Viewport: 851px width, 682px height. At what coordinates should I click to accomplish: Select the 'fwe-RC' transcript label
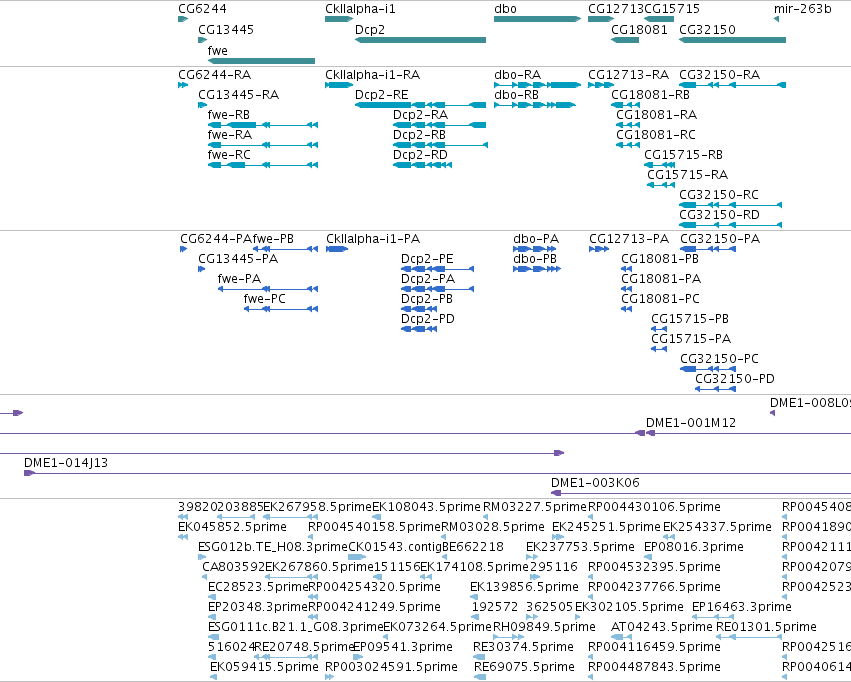point(229,155)
